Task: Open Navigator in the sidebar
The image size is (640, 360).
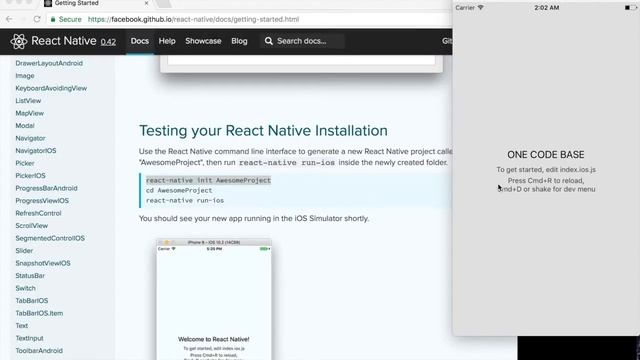Action: 30,138
